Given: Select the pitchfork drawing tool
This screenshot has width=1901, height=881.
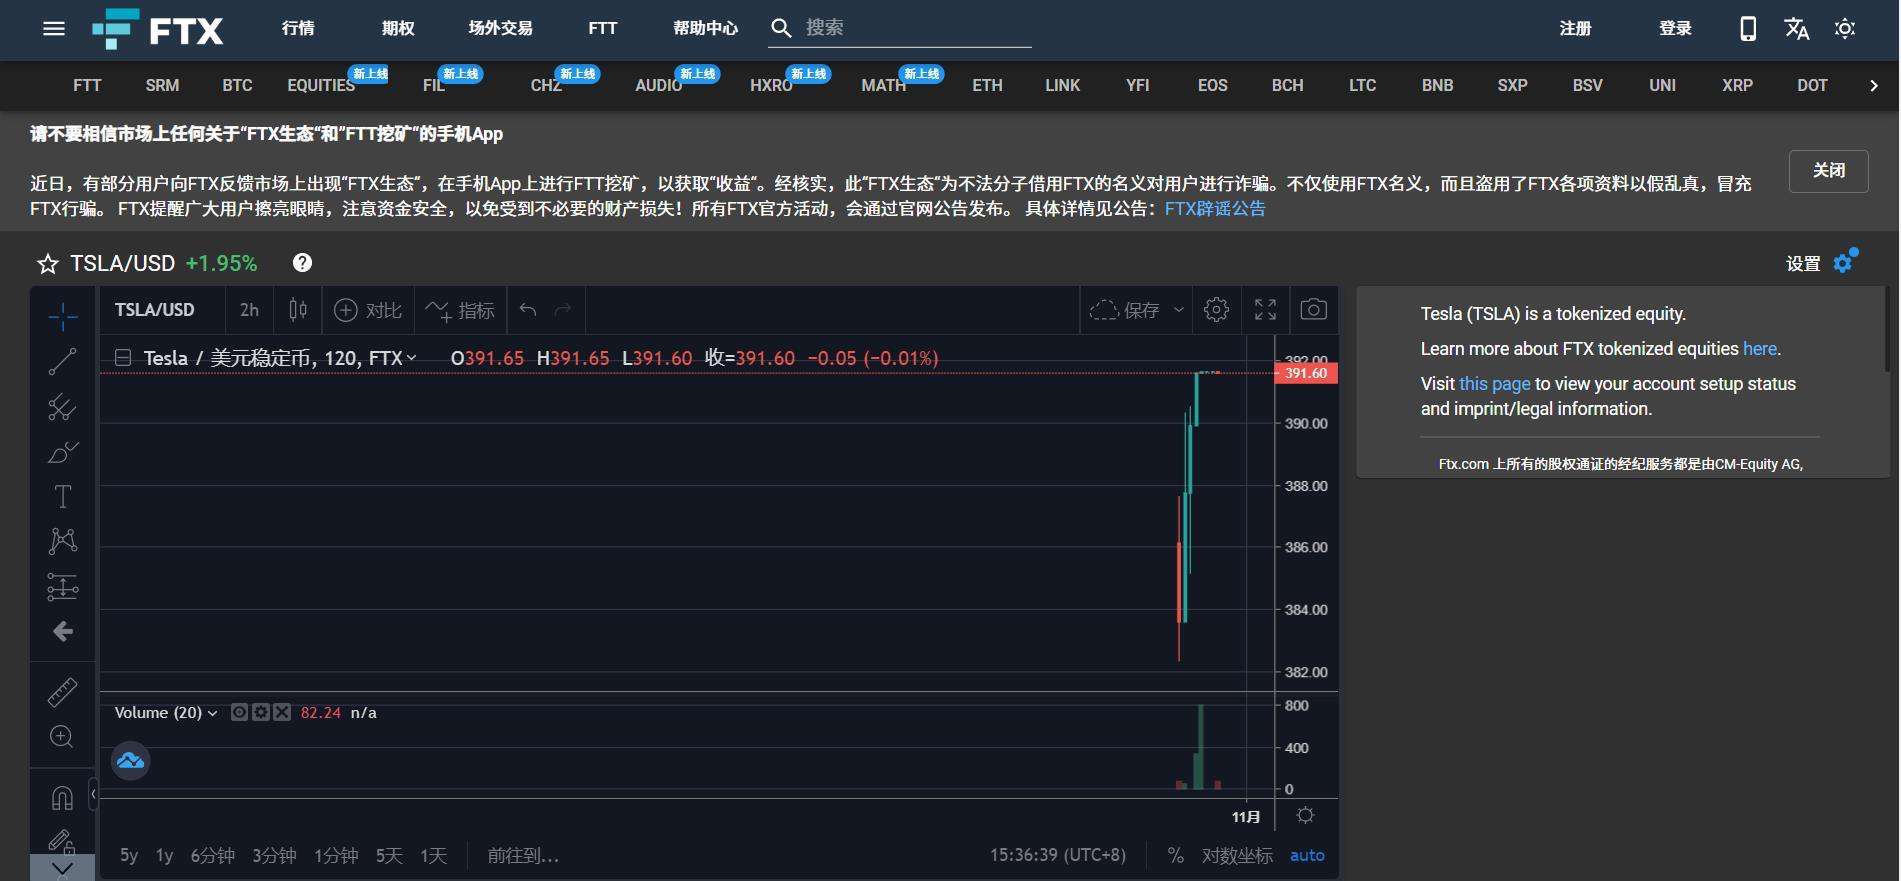Looking at the screenshot, I should click(x=62, y=407).
